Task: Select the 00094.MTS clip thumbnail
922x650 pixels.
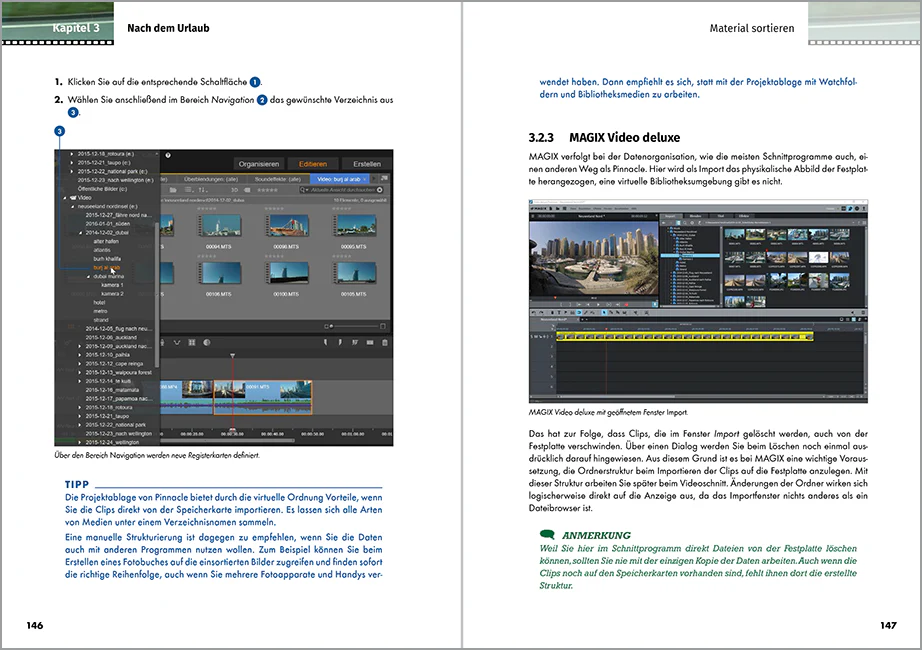Action: click(x=219, y=226)
